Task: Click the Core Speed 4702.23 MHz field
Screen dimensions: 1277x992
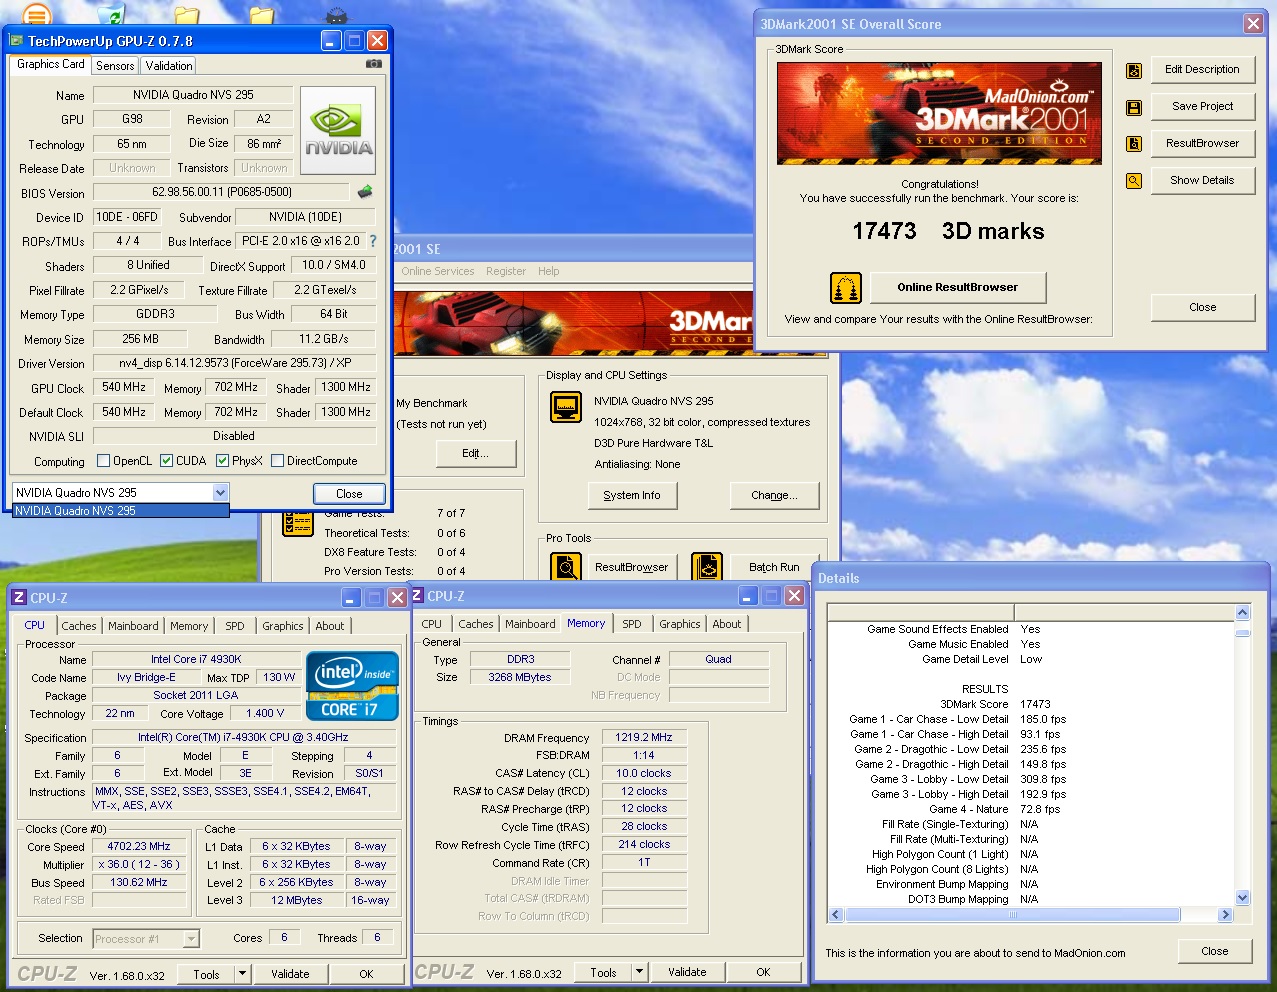Action: 139,846
